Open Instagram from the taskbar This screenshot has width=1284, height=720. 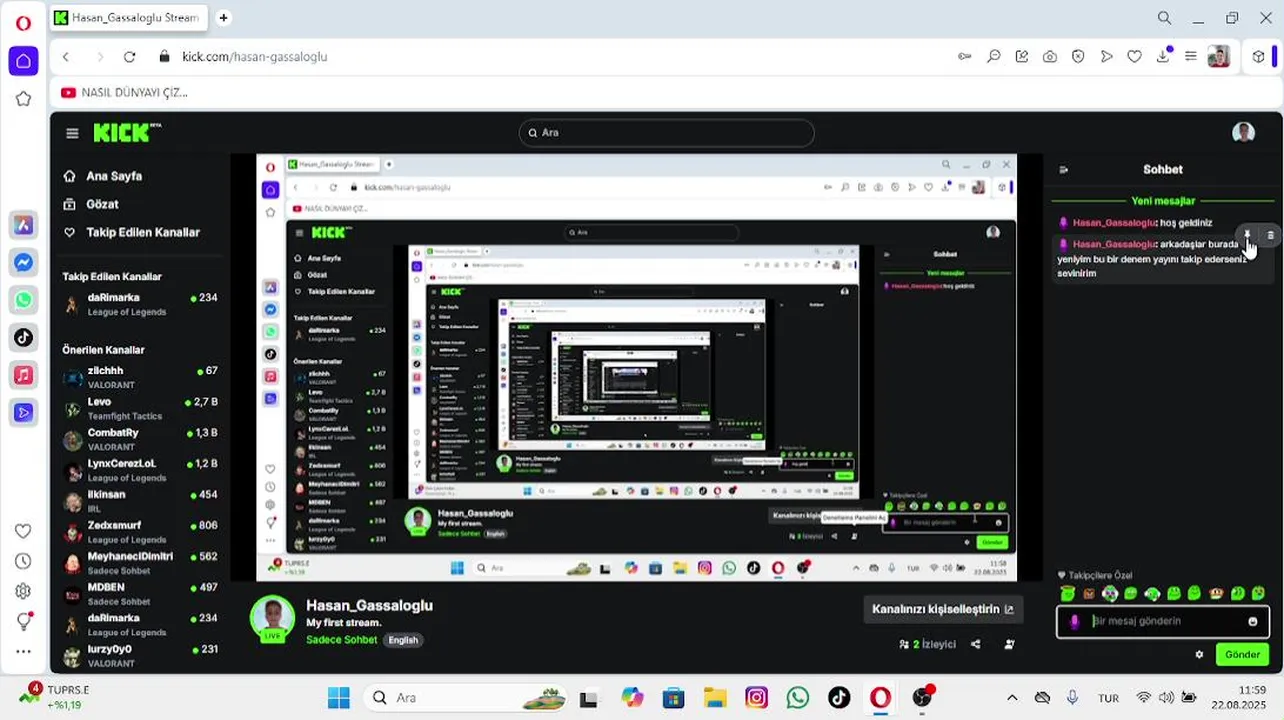coord(756,698)
